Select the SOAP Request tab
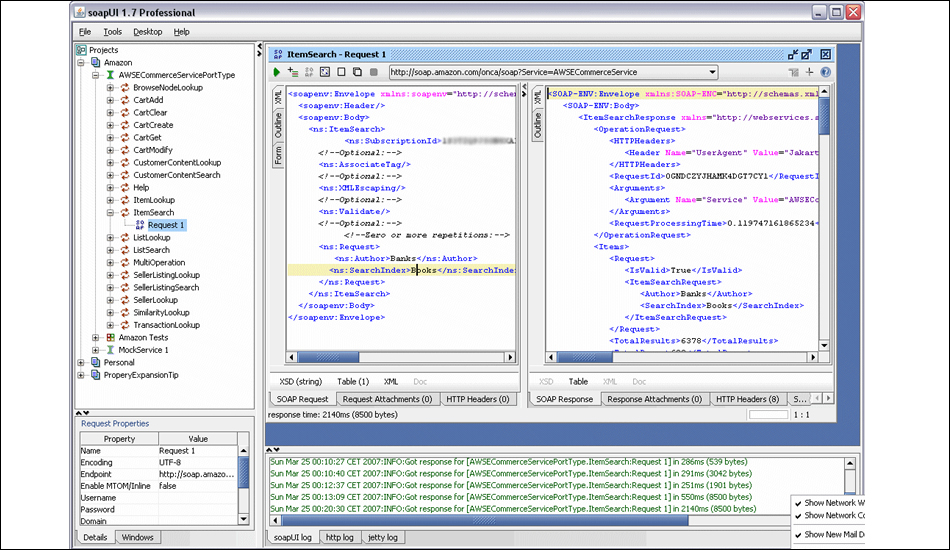Viewport: 950px width, 550px height. click(x=302, y=399)
